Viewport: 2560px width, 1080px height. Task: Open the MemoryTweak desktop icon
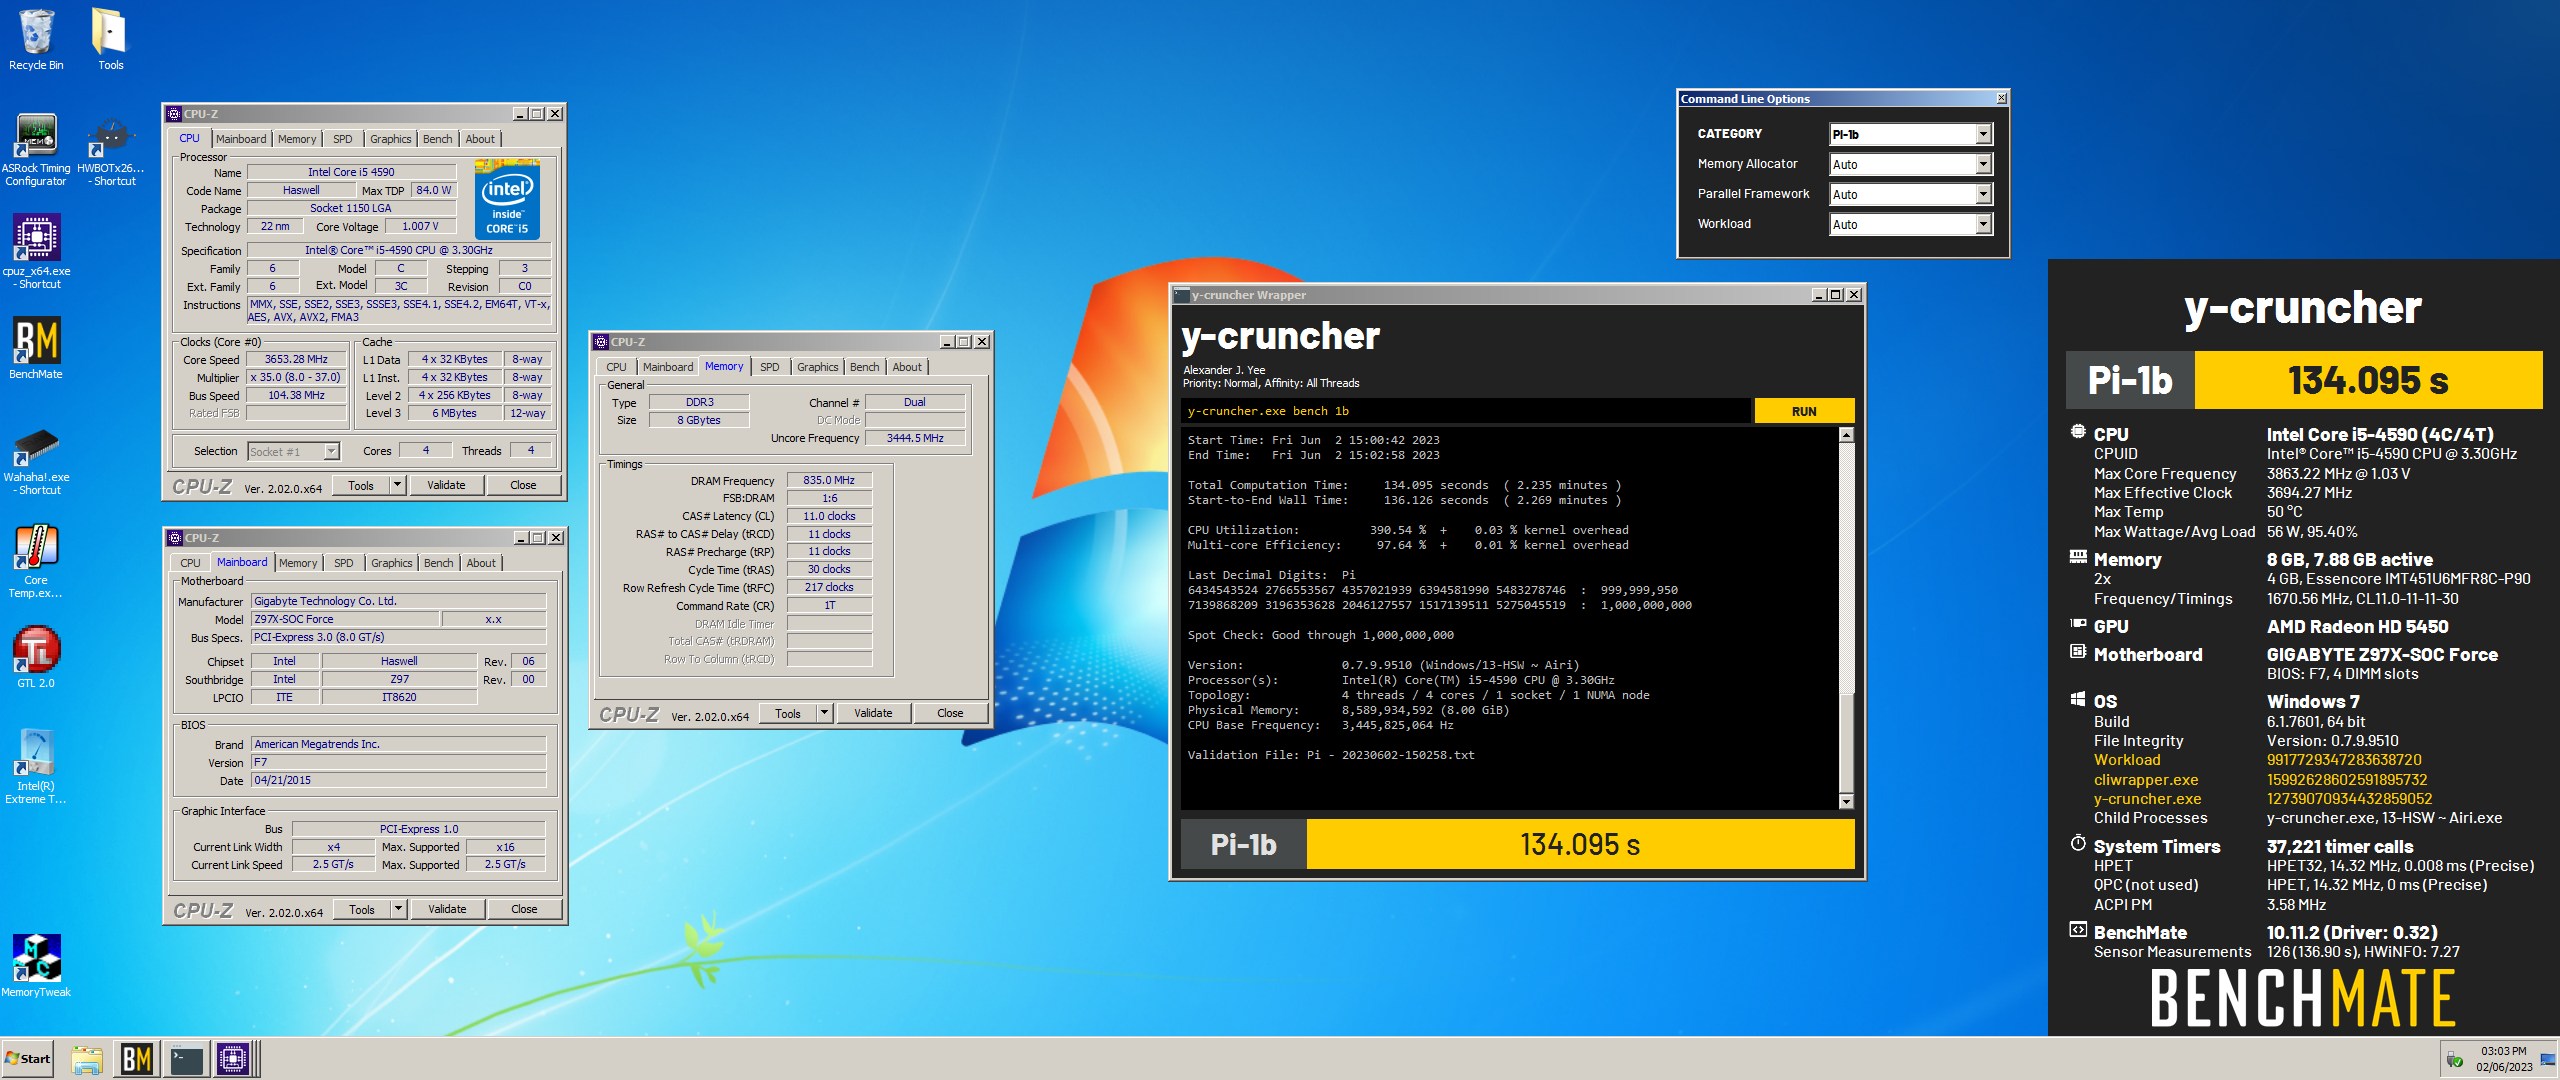point(36,965)
